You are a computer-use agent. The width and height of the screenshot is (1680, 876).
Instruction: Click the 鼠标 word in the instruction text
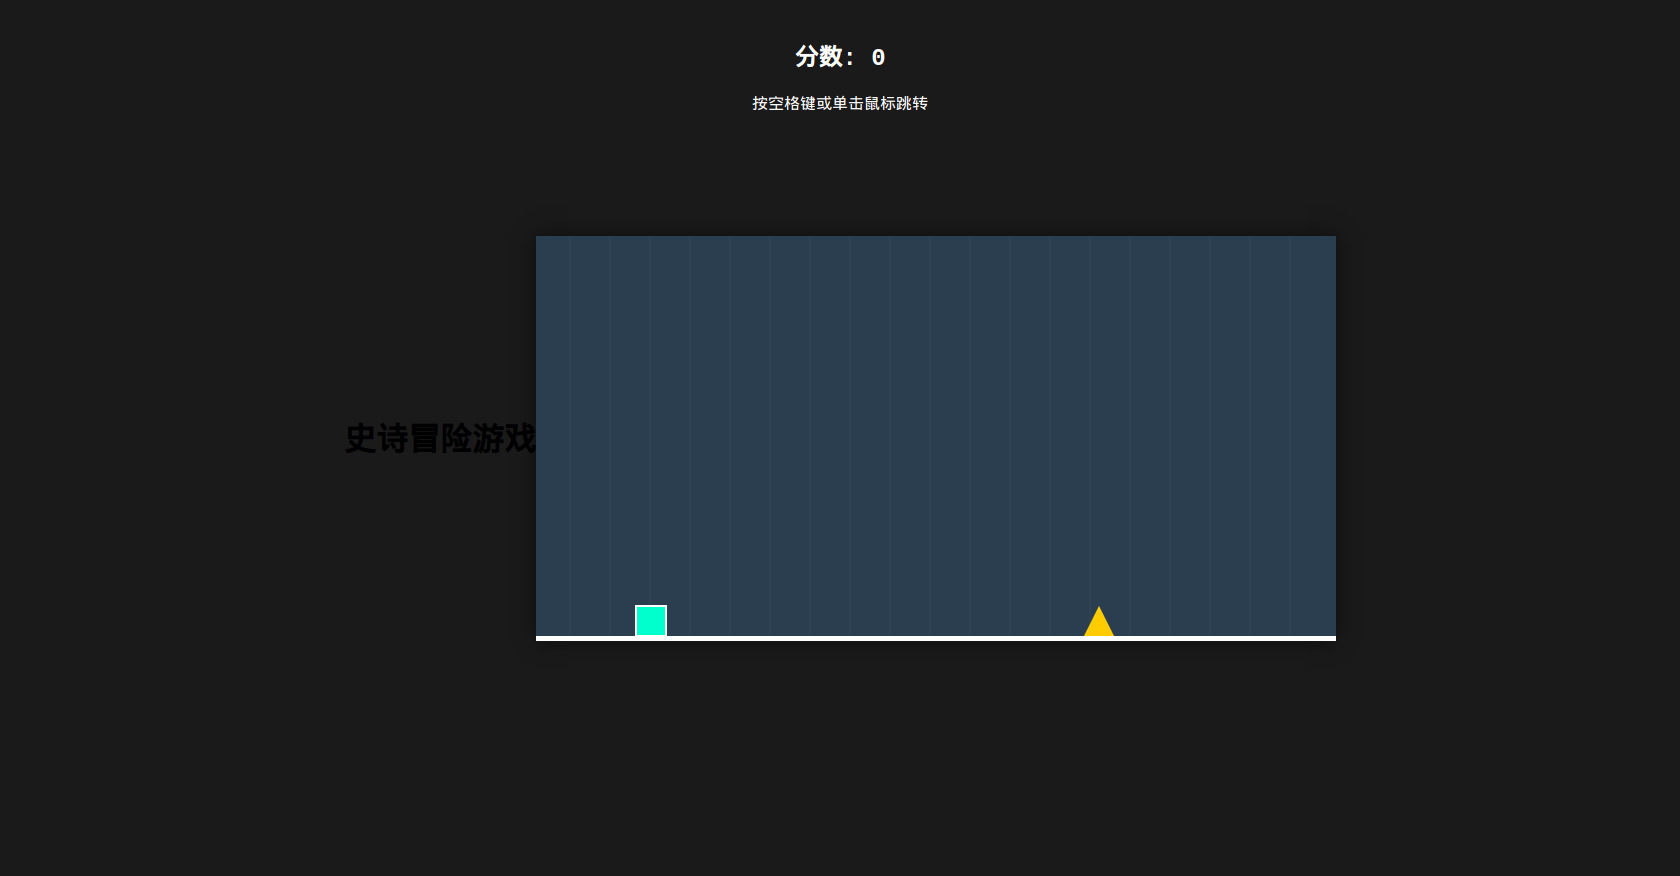880,103
